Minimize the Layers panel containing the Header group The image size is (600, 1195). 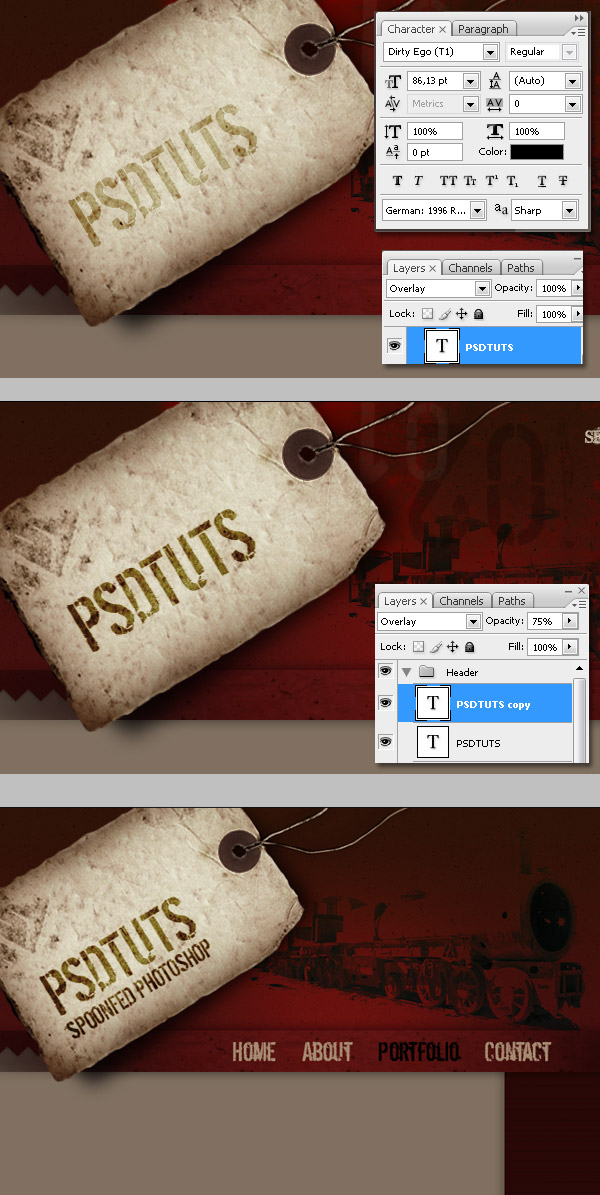tap(568, 590)
